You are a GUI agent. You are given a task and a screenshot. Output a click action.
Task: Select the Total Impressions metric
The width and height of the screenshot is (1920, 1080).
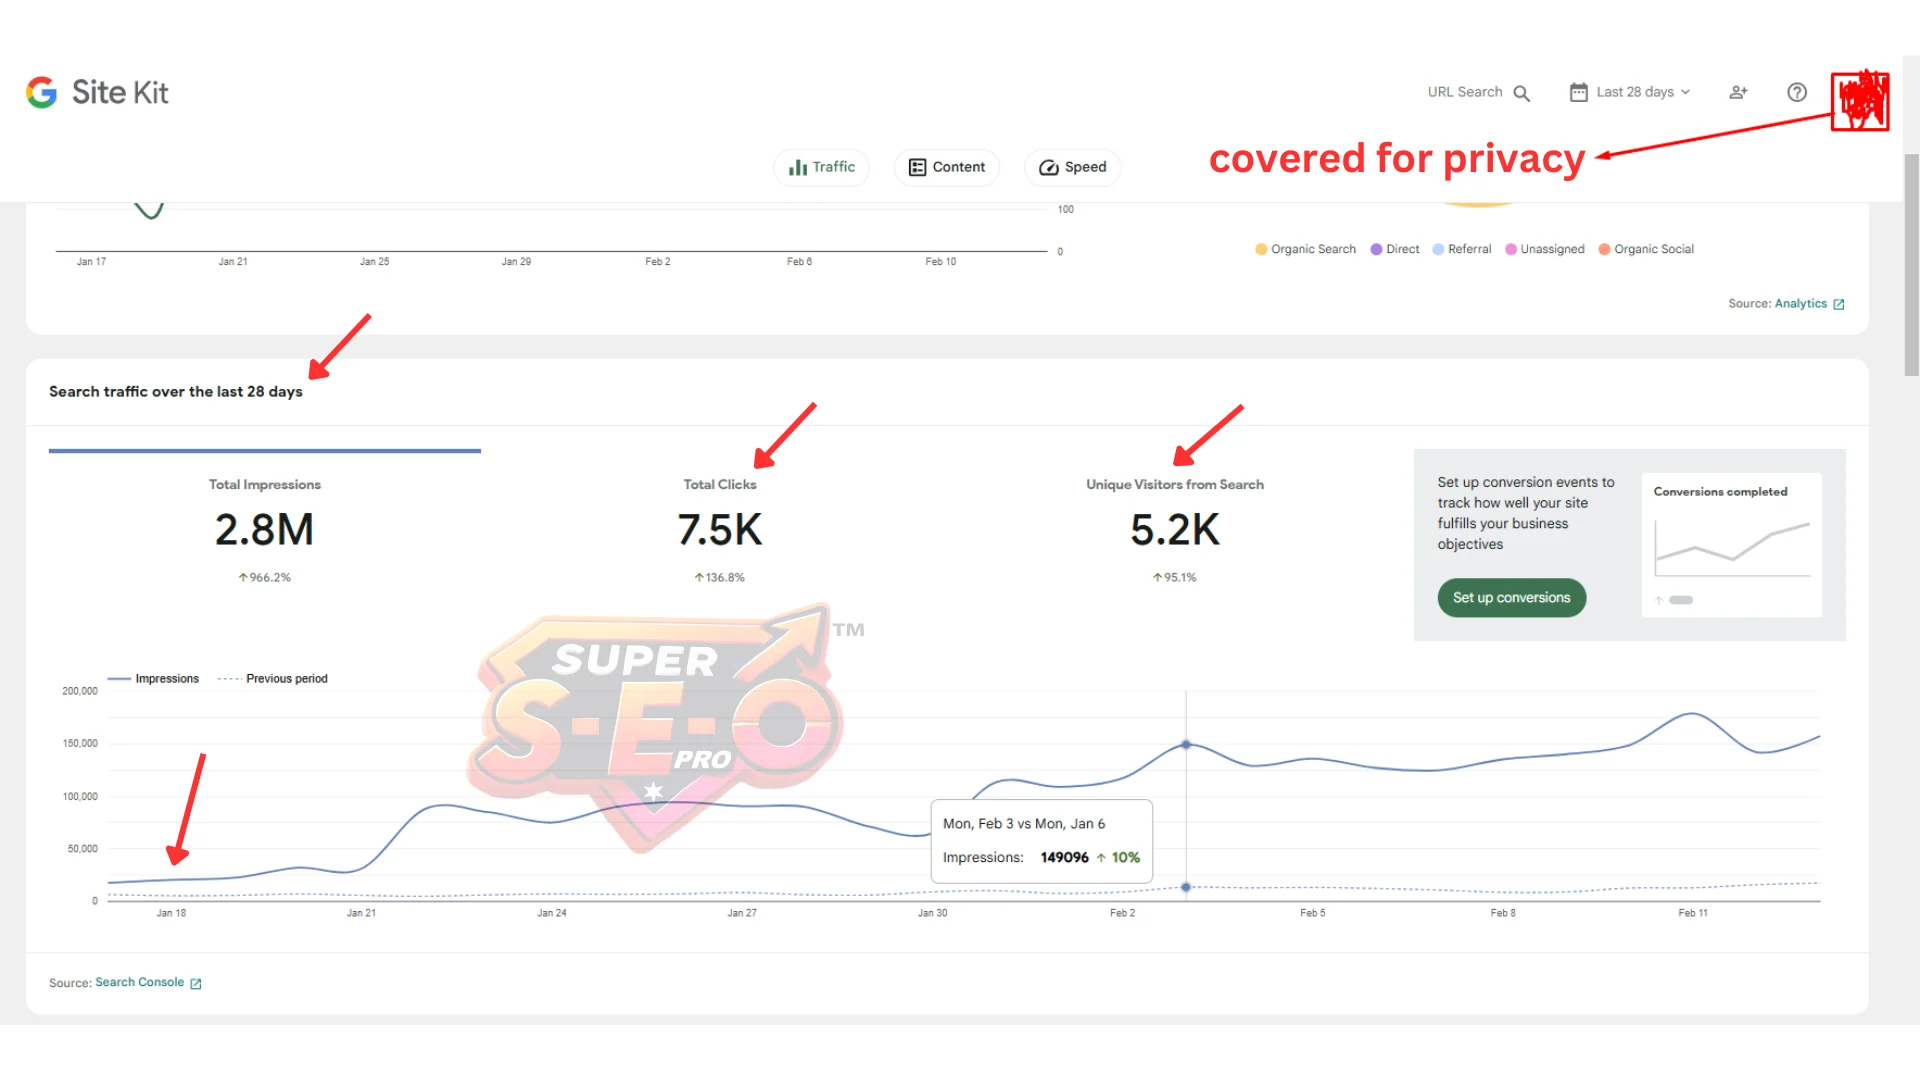point(264,529)
